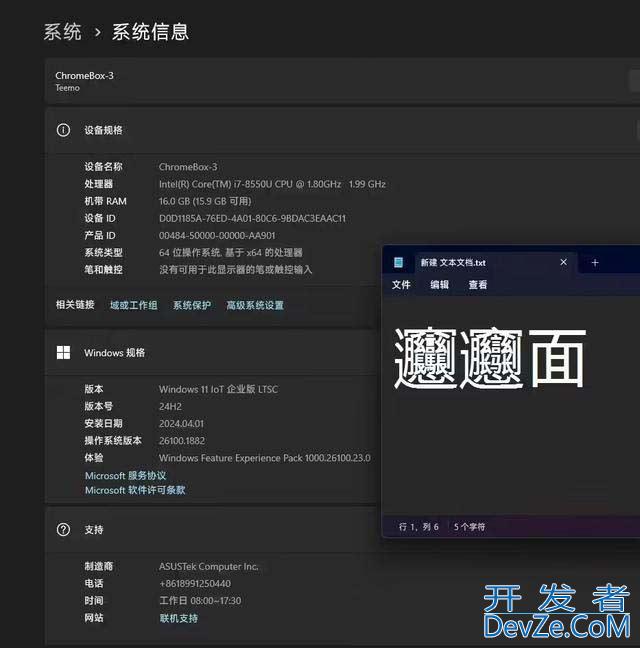Screen dimensions: 640x648
Task: Click the 系统信息 page title
Action: coord(150,32)
